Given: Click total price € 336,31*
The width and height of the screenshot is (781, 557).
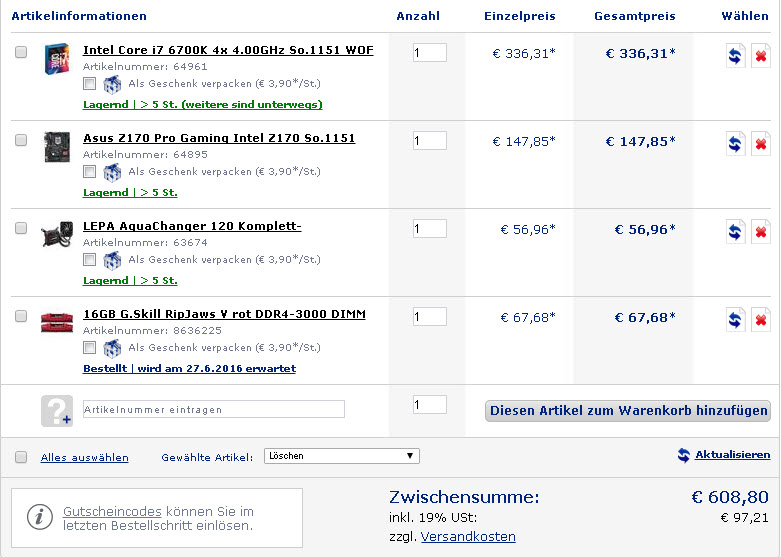Looking at the screenshot, I should (641, 54).
